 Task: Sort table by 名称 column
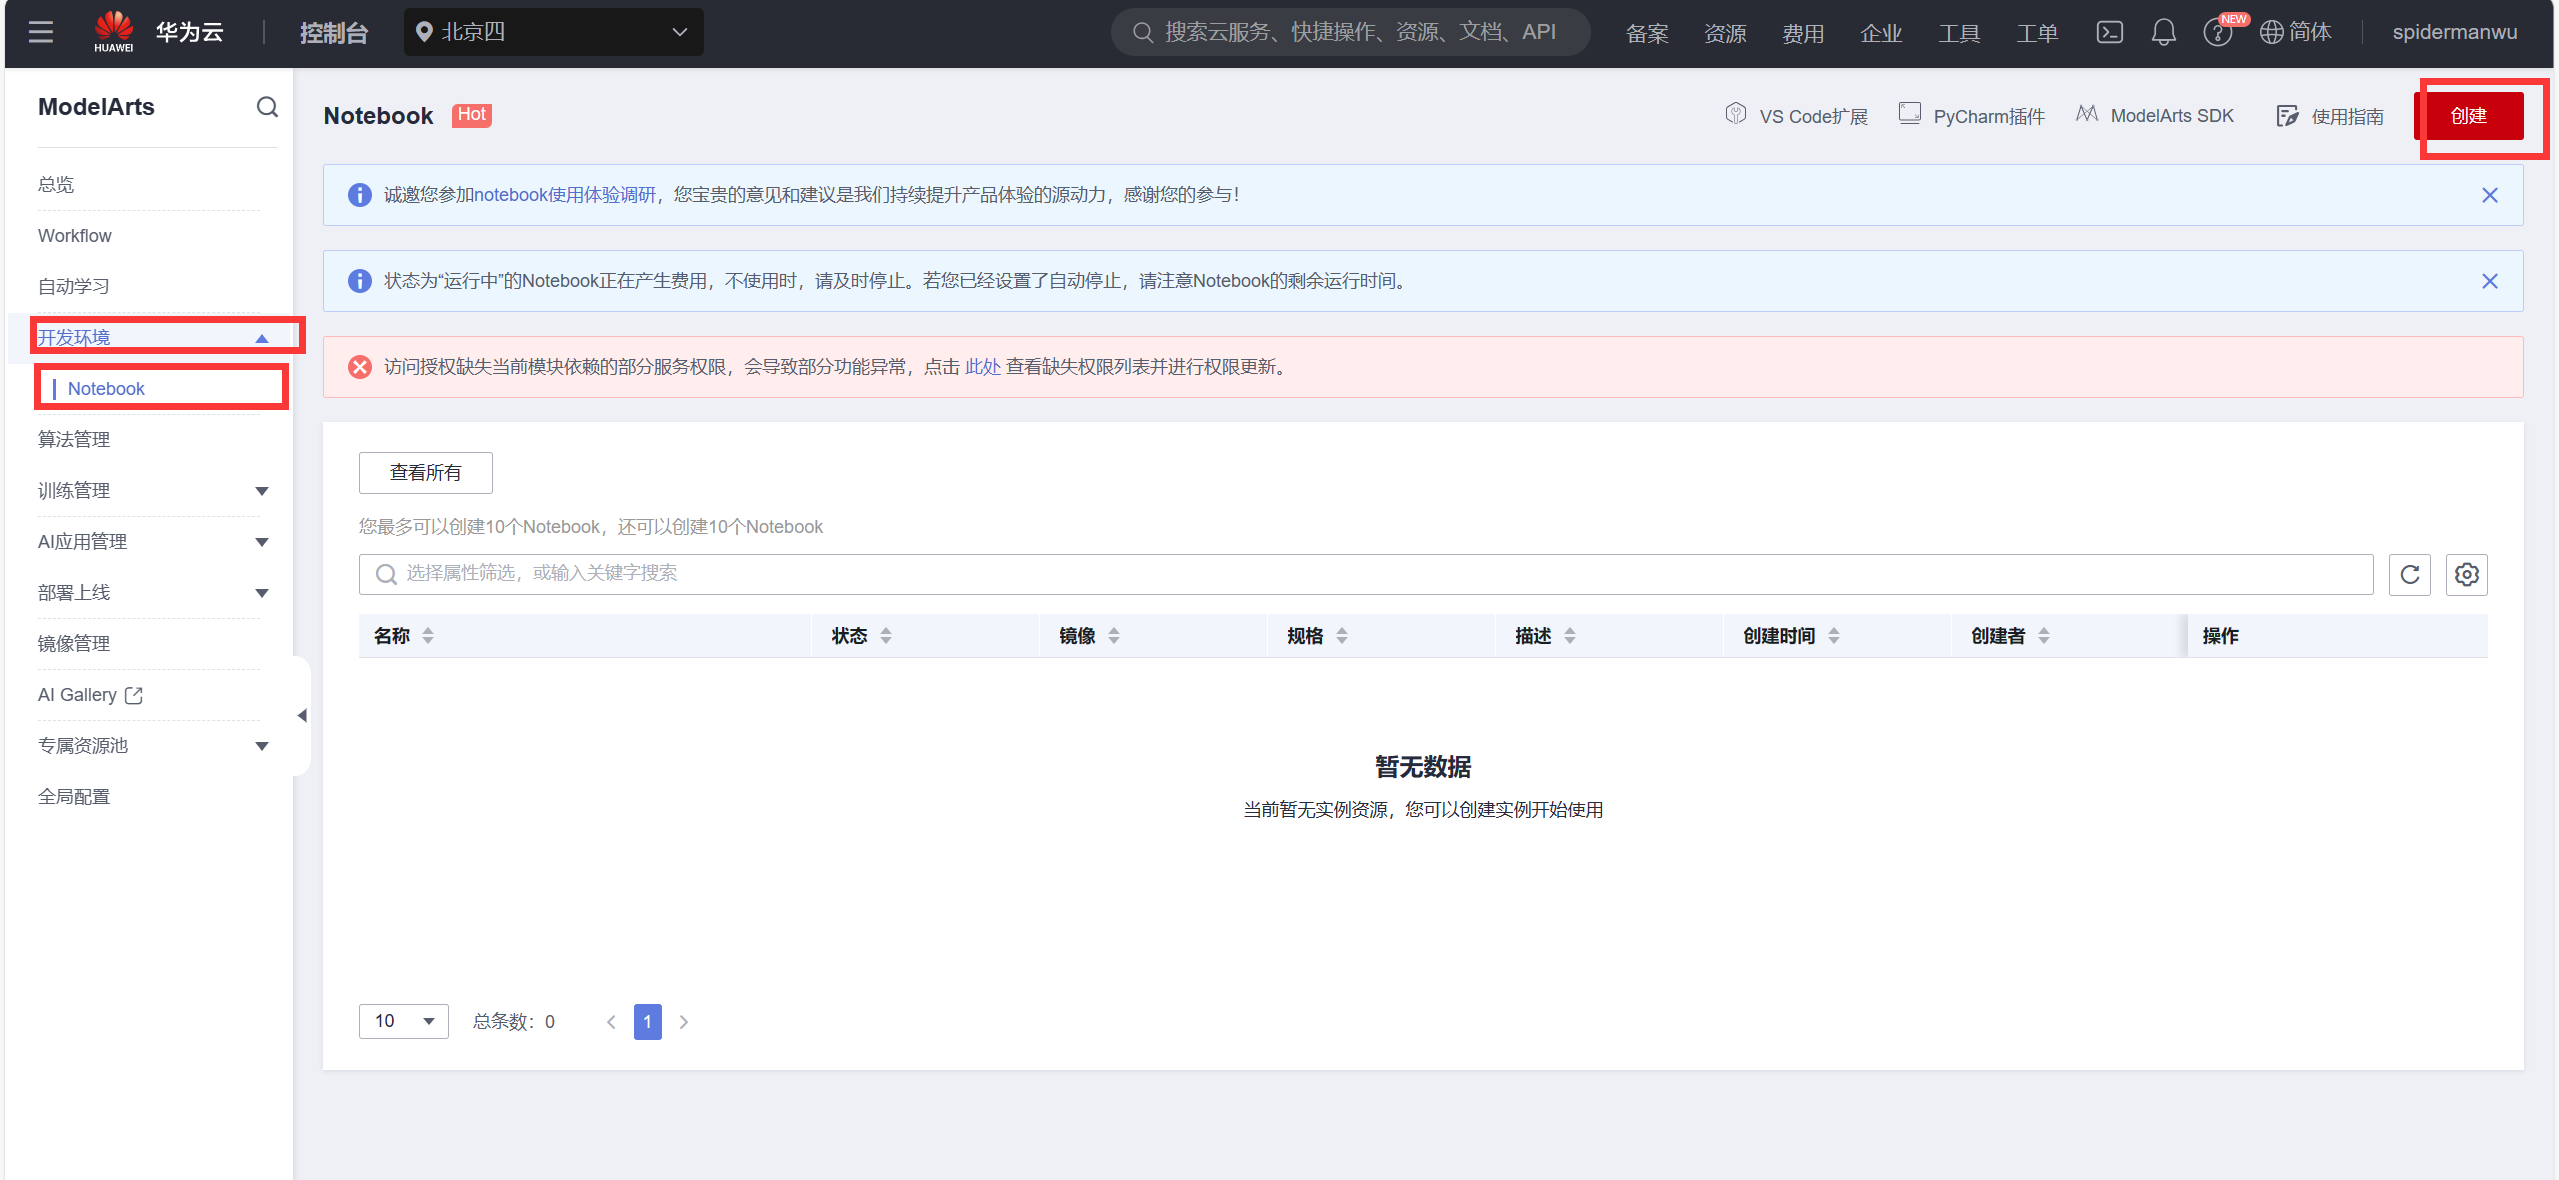[428, 636]
